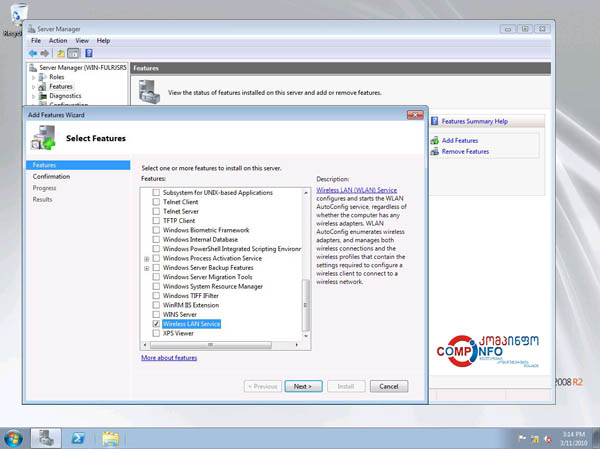Check the XPS Viewer feature

pos(156,333)
